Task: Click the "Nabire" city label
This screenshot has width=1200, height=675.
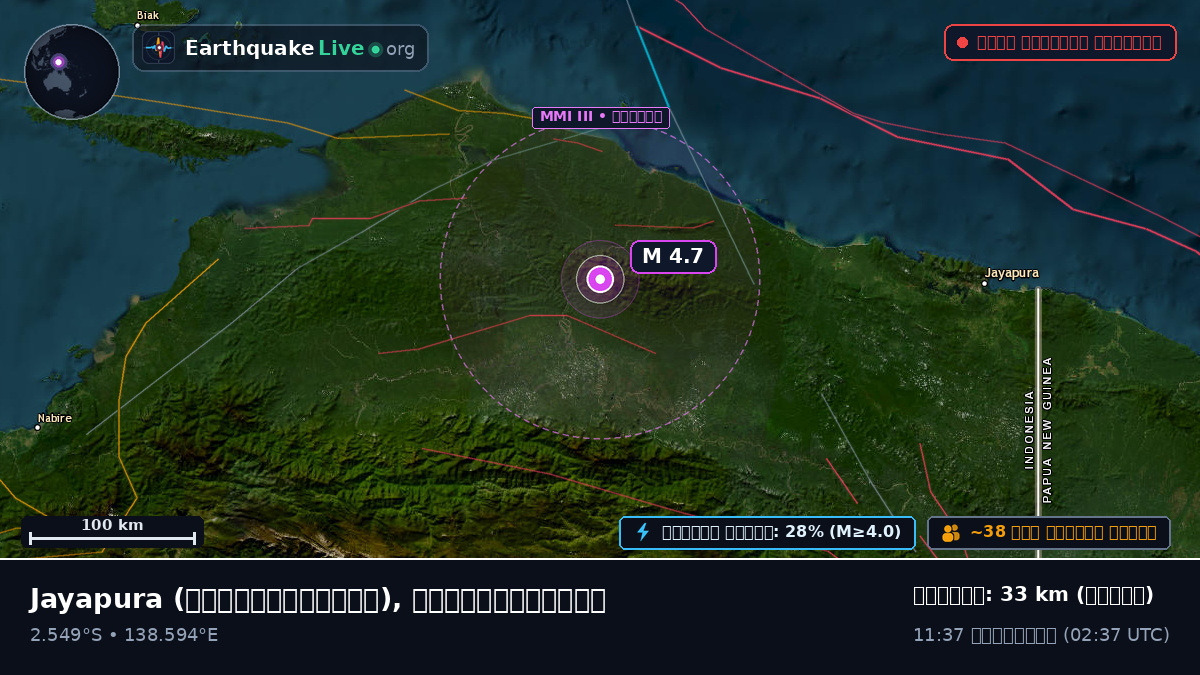Action: tap(55, 418)
